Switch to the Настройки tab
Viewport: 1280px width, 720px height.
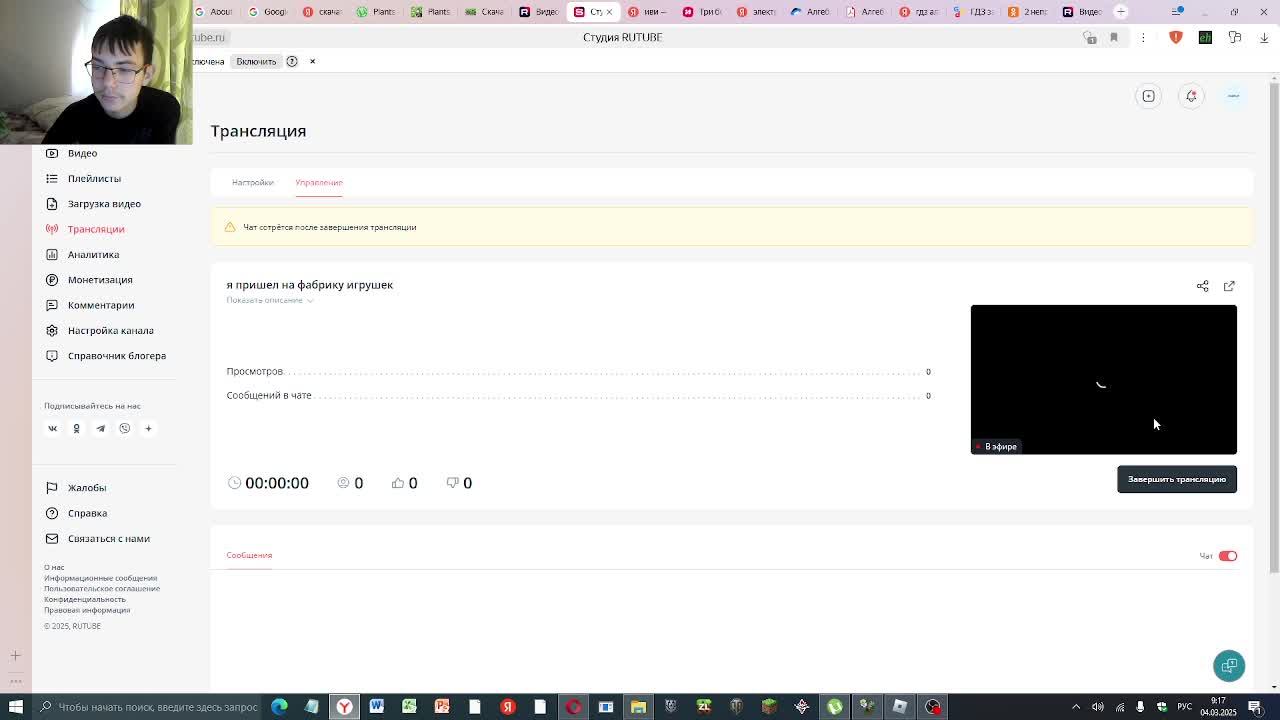click(x=252, y=182)
